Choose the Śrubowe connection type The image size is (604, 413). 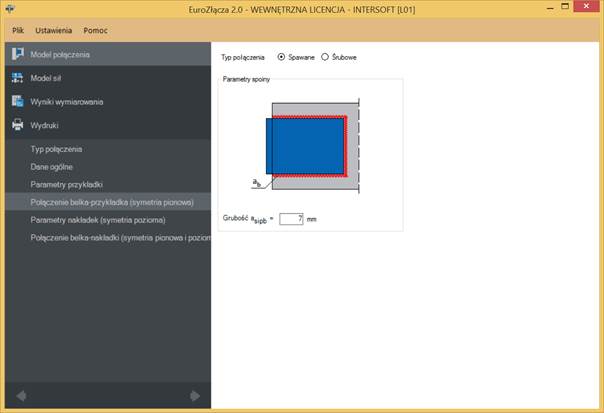pyautogui.click(x=339, y=57)
